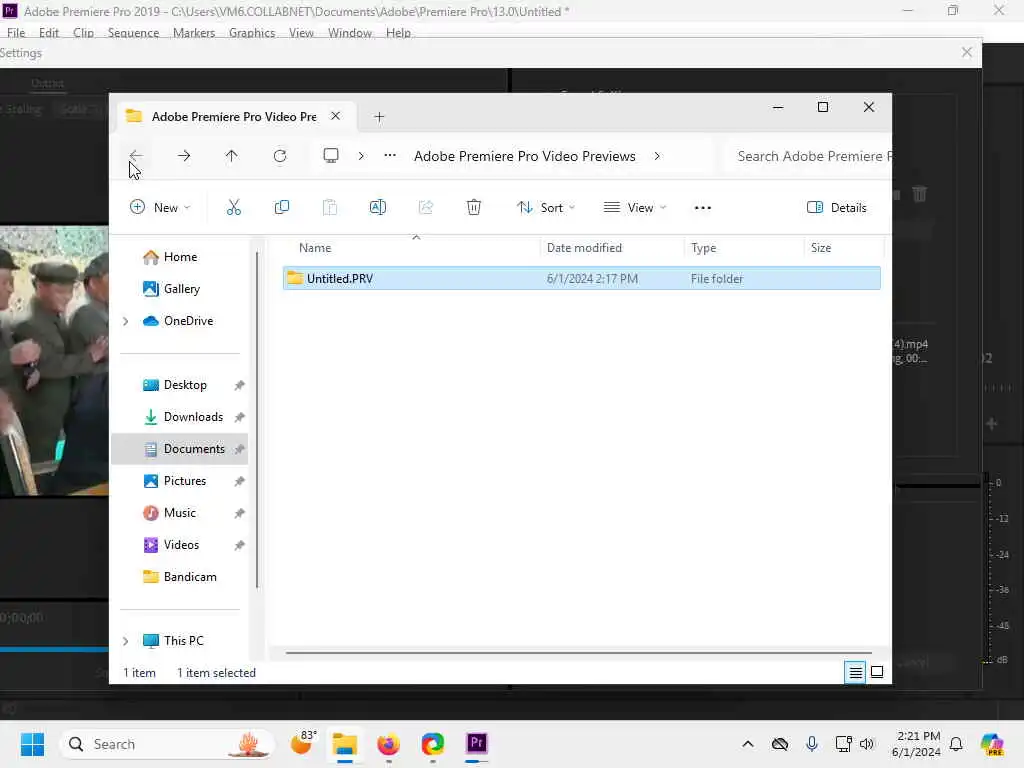Rename the selected folder
Screen dimensions: 1024x768
377,208
